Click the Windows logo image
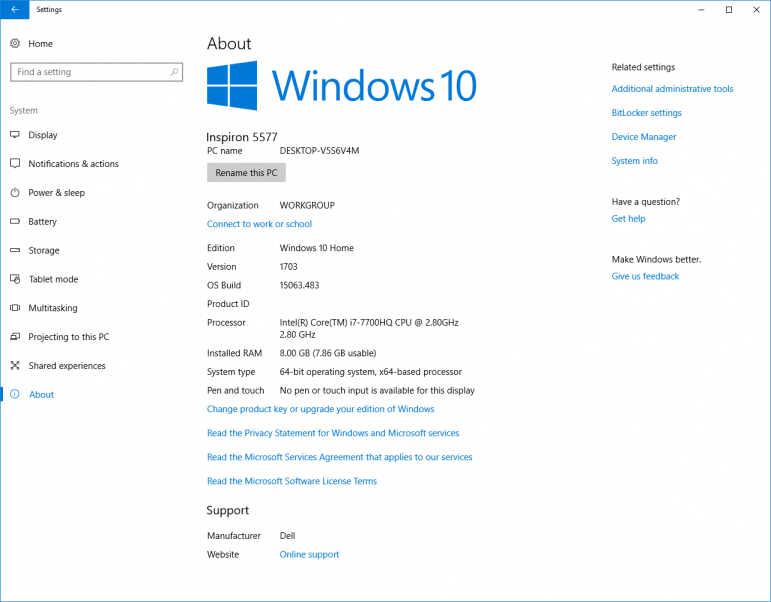 tap(232, 86)
